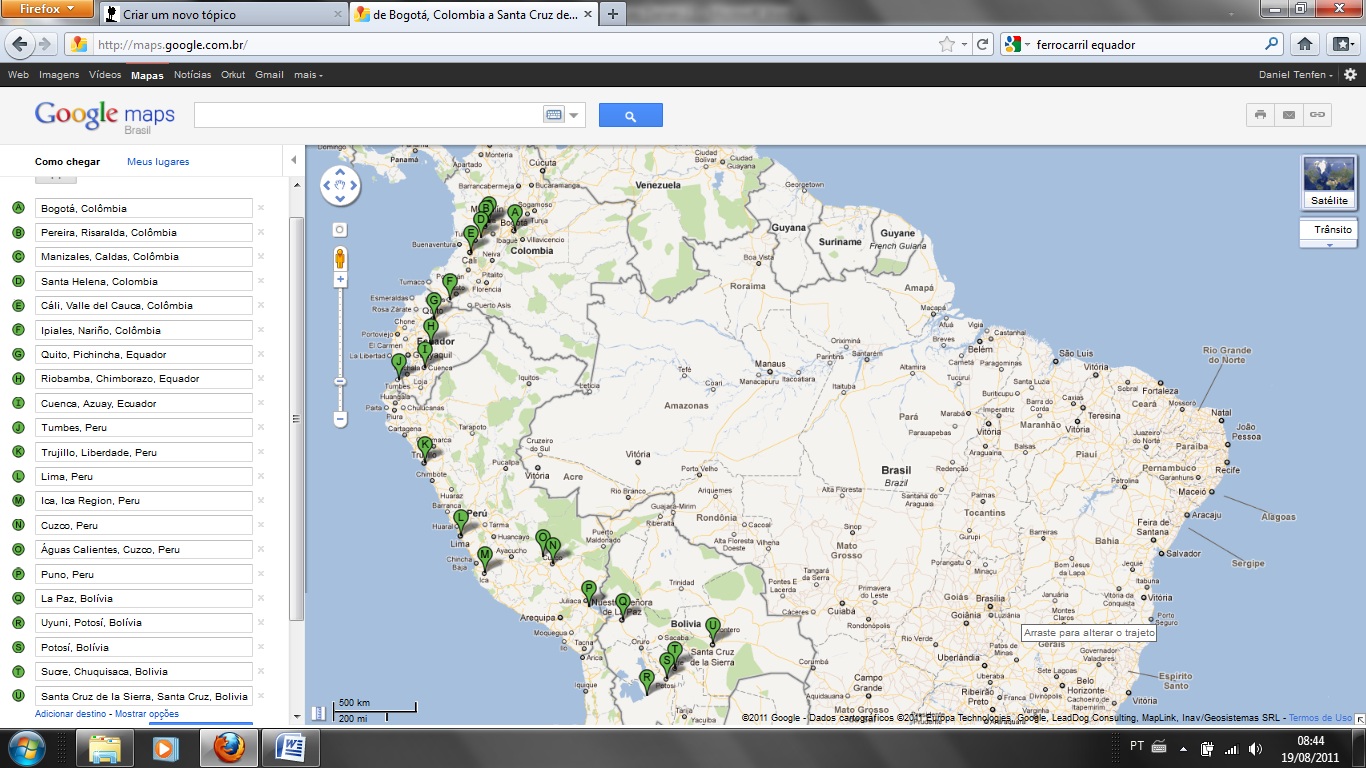The image size is (1366, 768).
Task: Click the browser back arrow
Action: [x=19, y=44]
